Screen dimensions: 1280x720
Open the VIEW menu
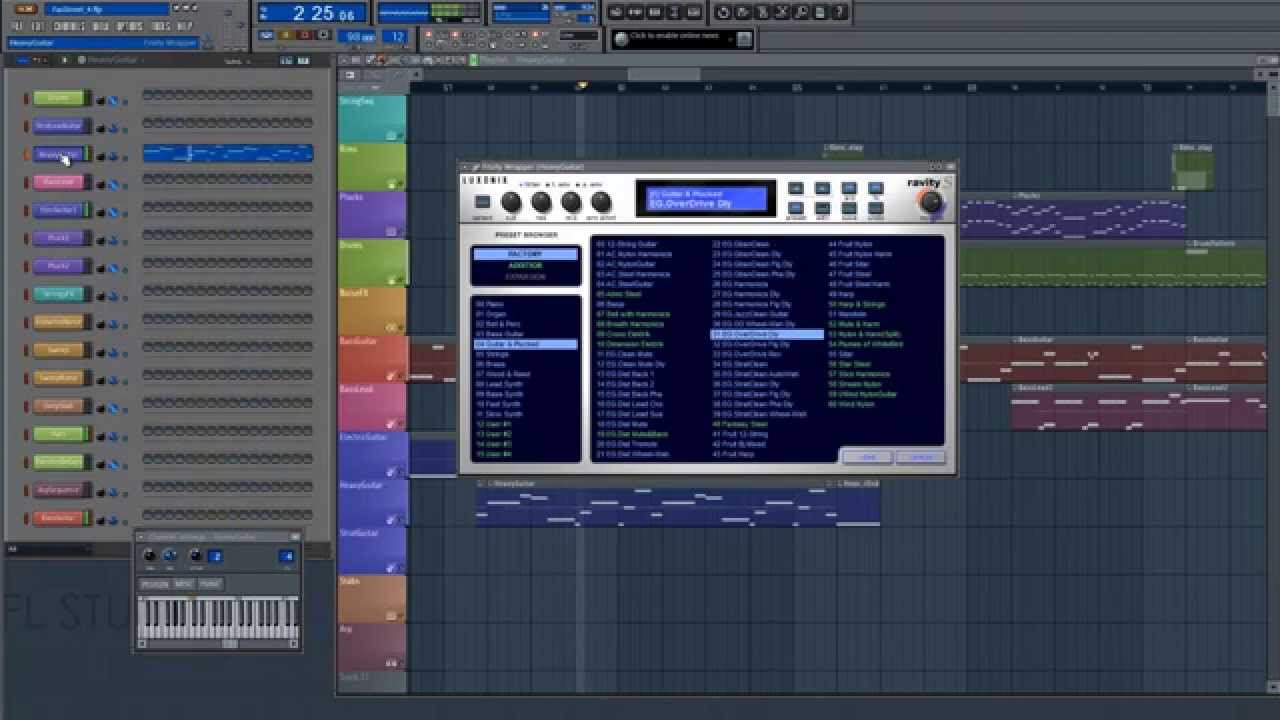[x=102, y=26]
